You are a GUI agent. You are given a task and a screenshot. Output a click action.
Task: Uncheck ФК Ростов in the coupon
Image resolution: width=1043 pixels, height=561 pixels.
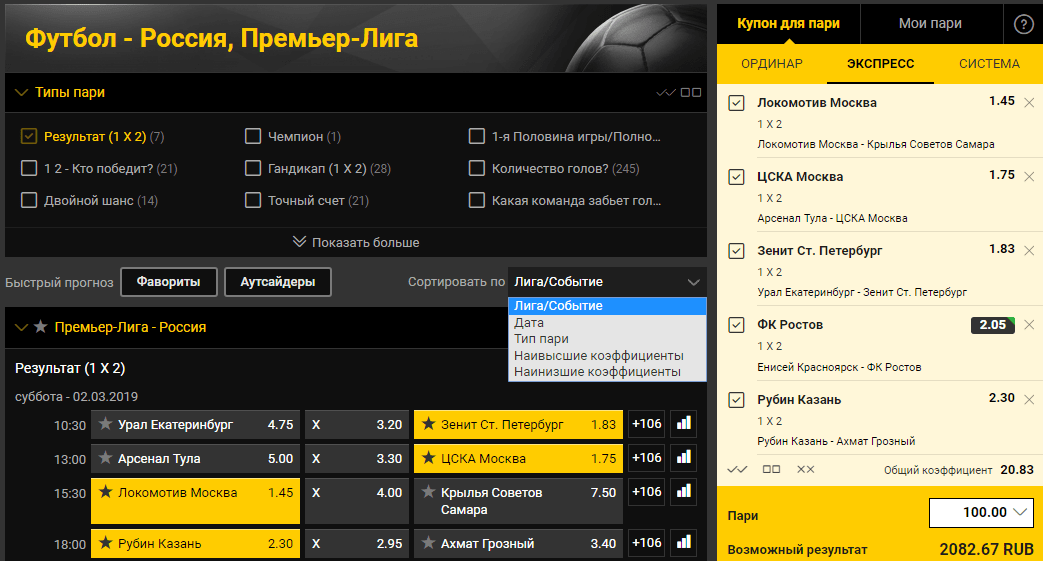[736, 325]
